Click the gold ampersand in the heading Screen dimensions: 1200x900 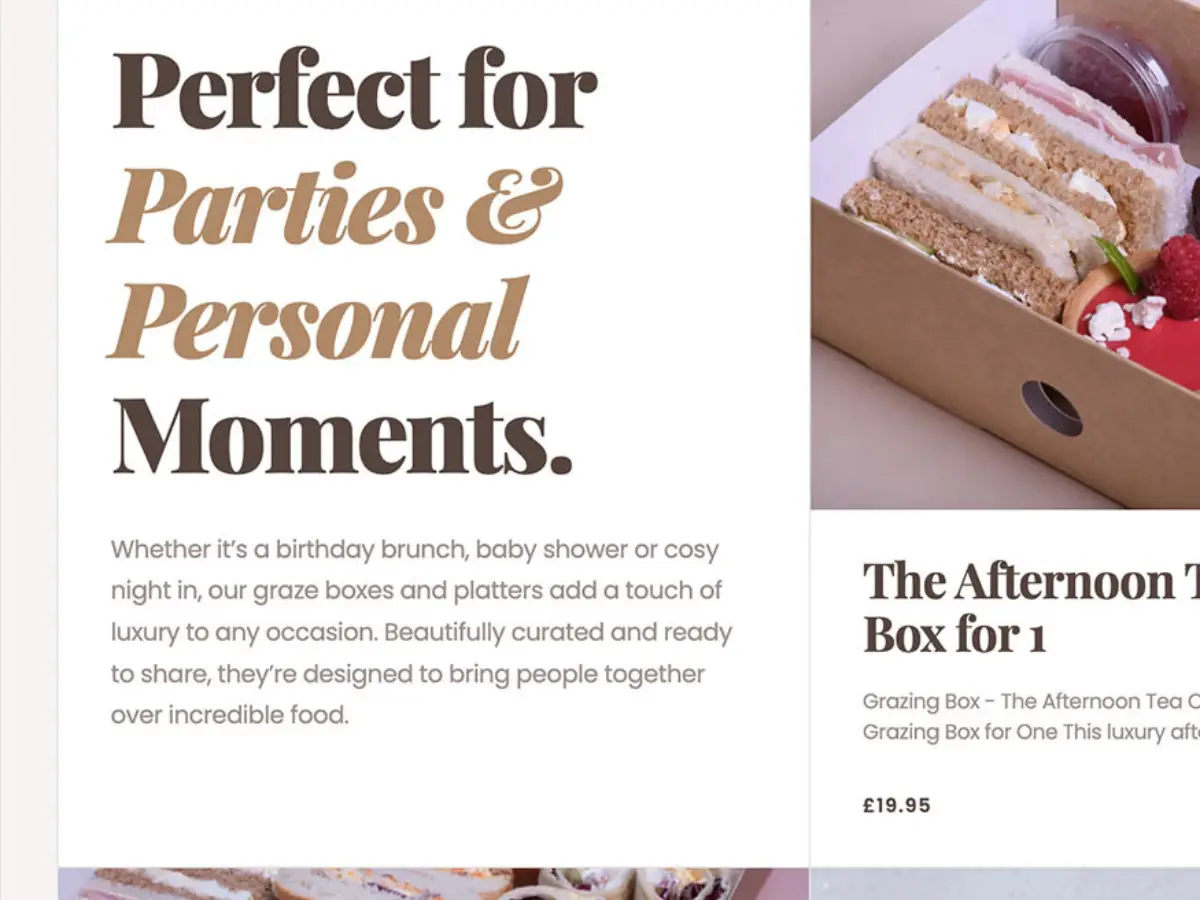tap(514, 205)
